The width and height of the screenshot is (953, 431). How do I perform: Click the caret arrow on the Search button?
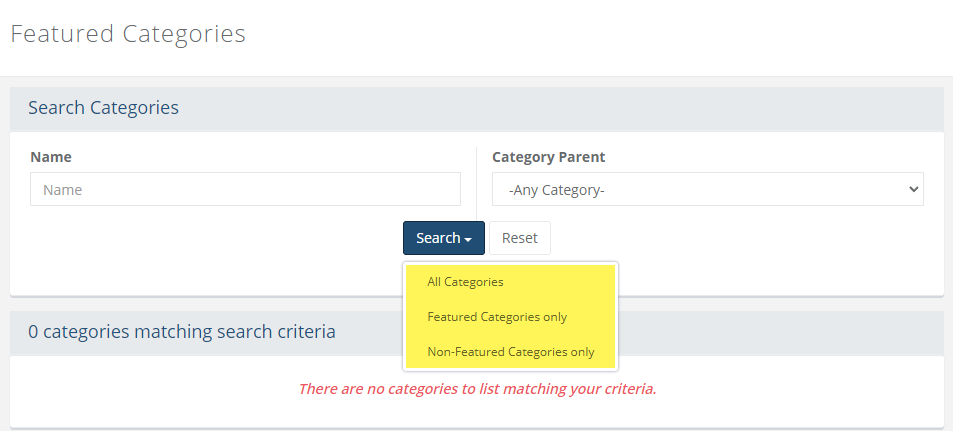tap(468, 240)
